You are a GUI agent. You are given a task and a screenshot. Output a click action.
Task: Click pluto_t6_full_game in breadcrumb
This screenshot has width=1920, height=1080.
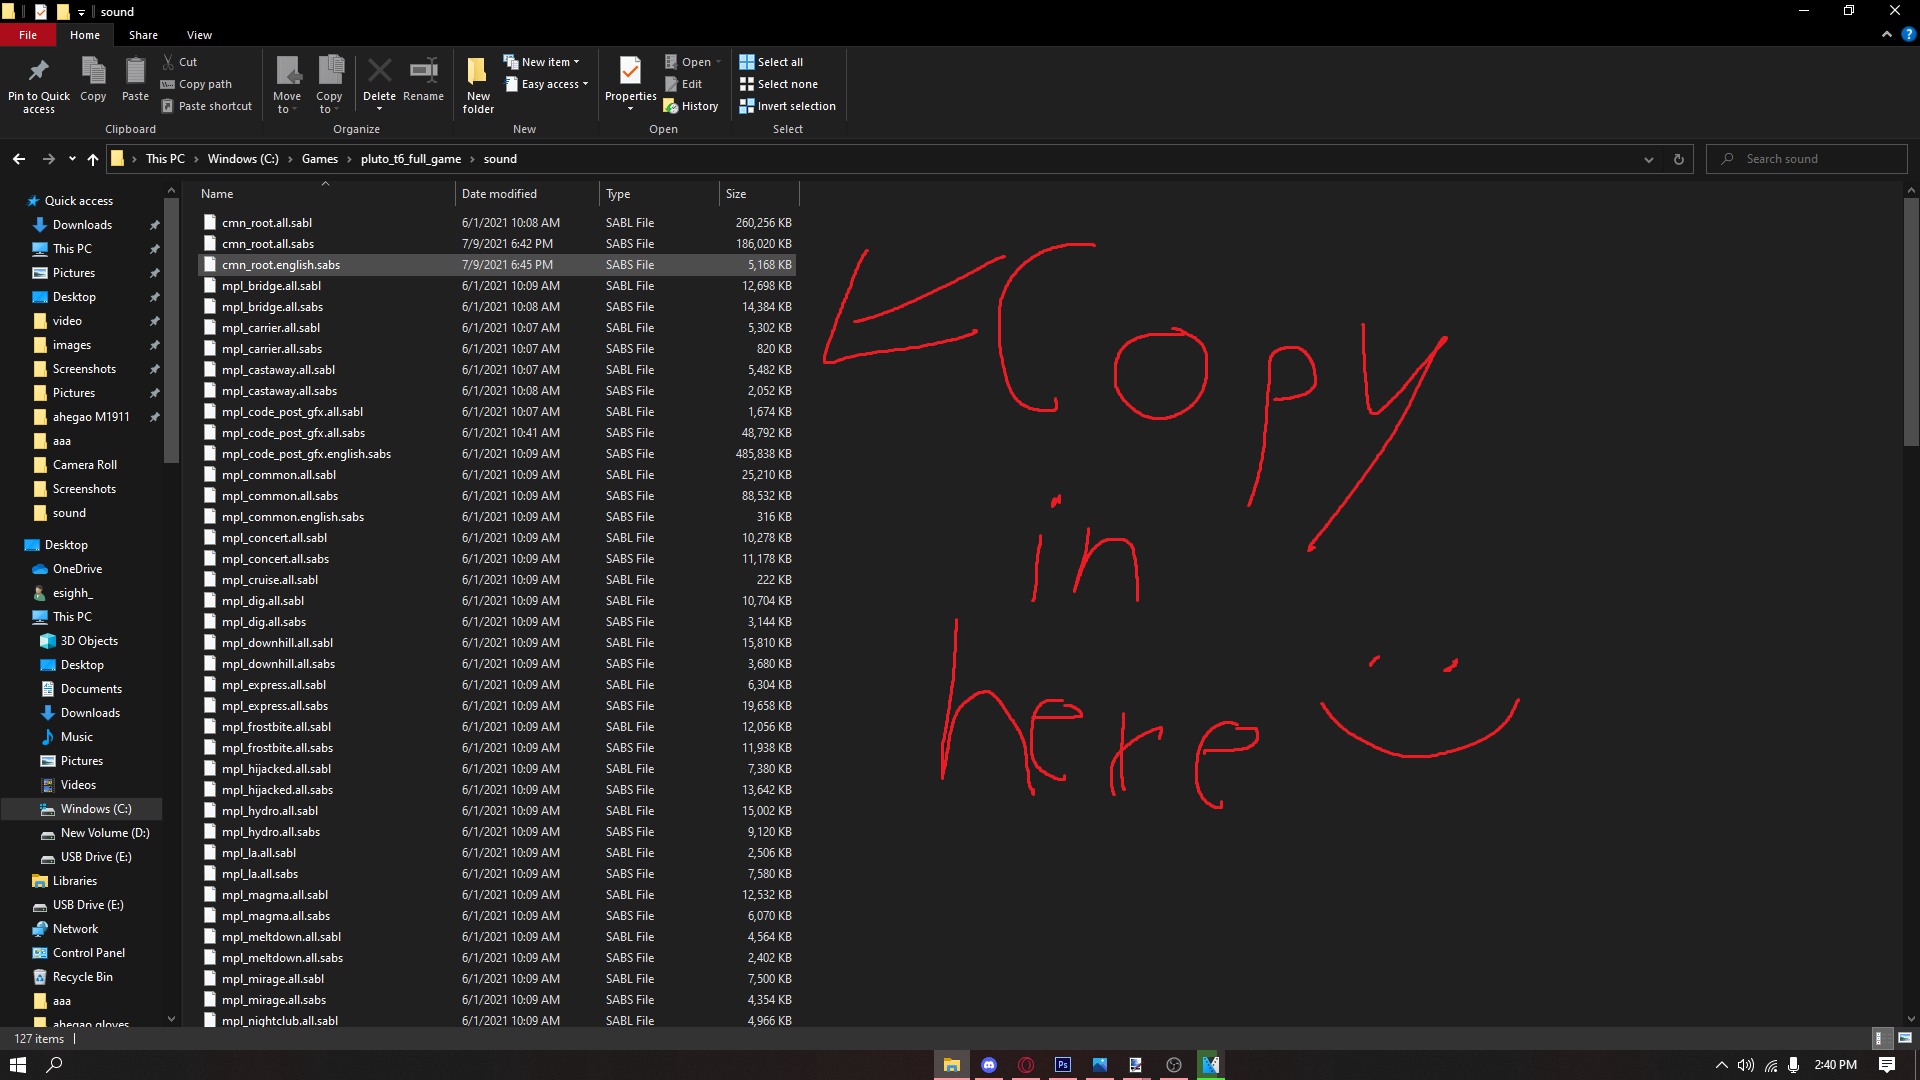coord(411,159)
